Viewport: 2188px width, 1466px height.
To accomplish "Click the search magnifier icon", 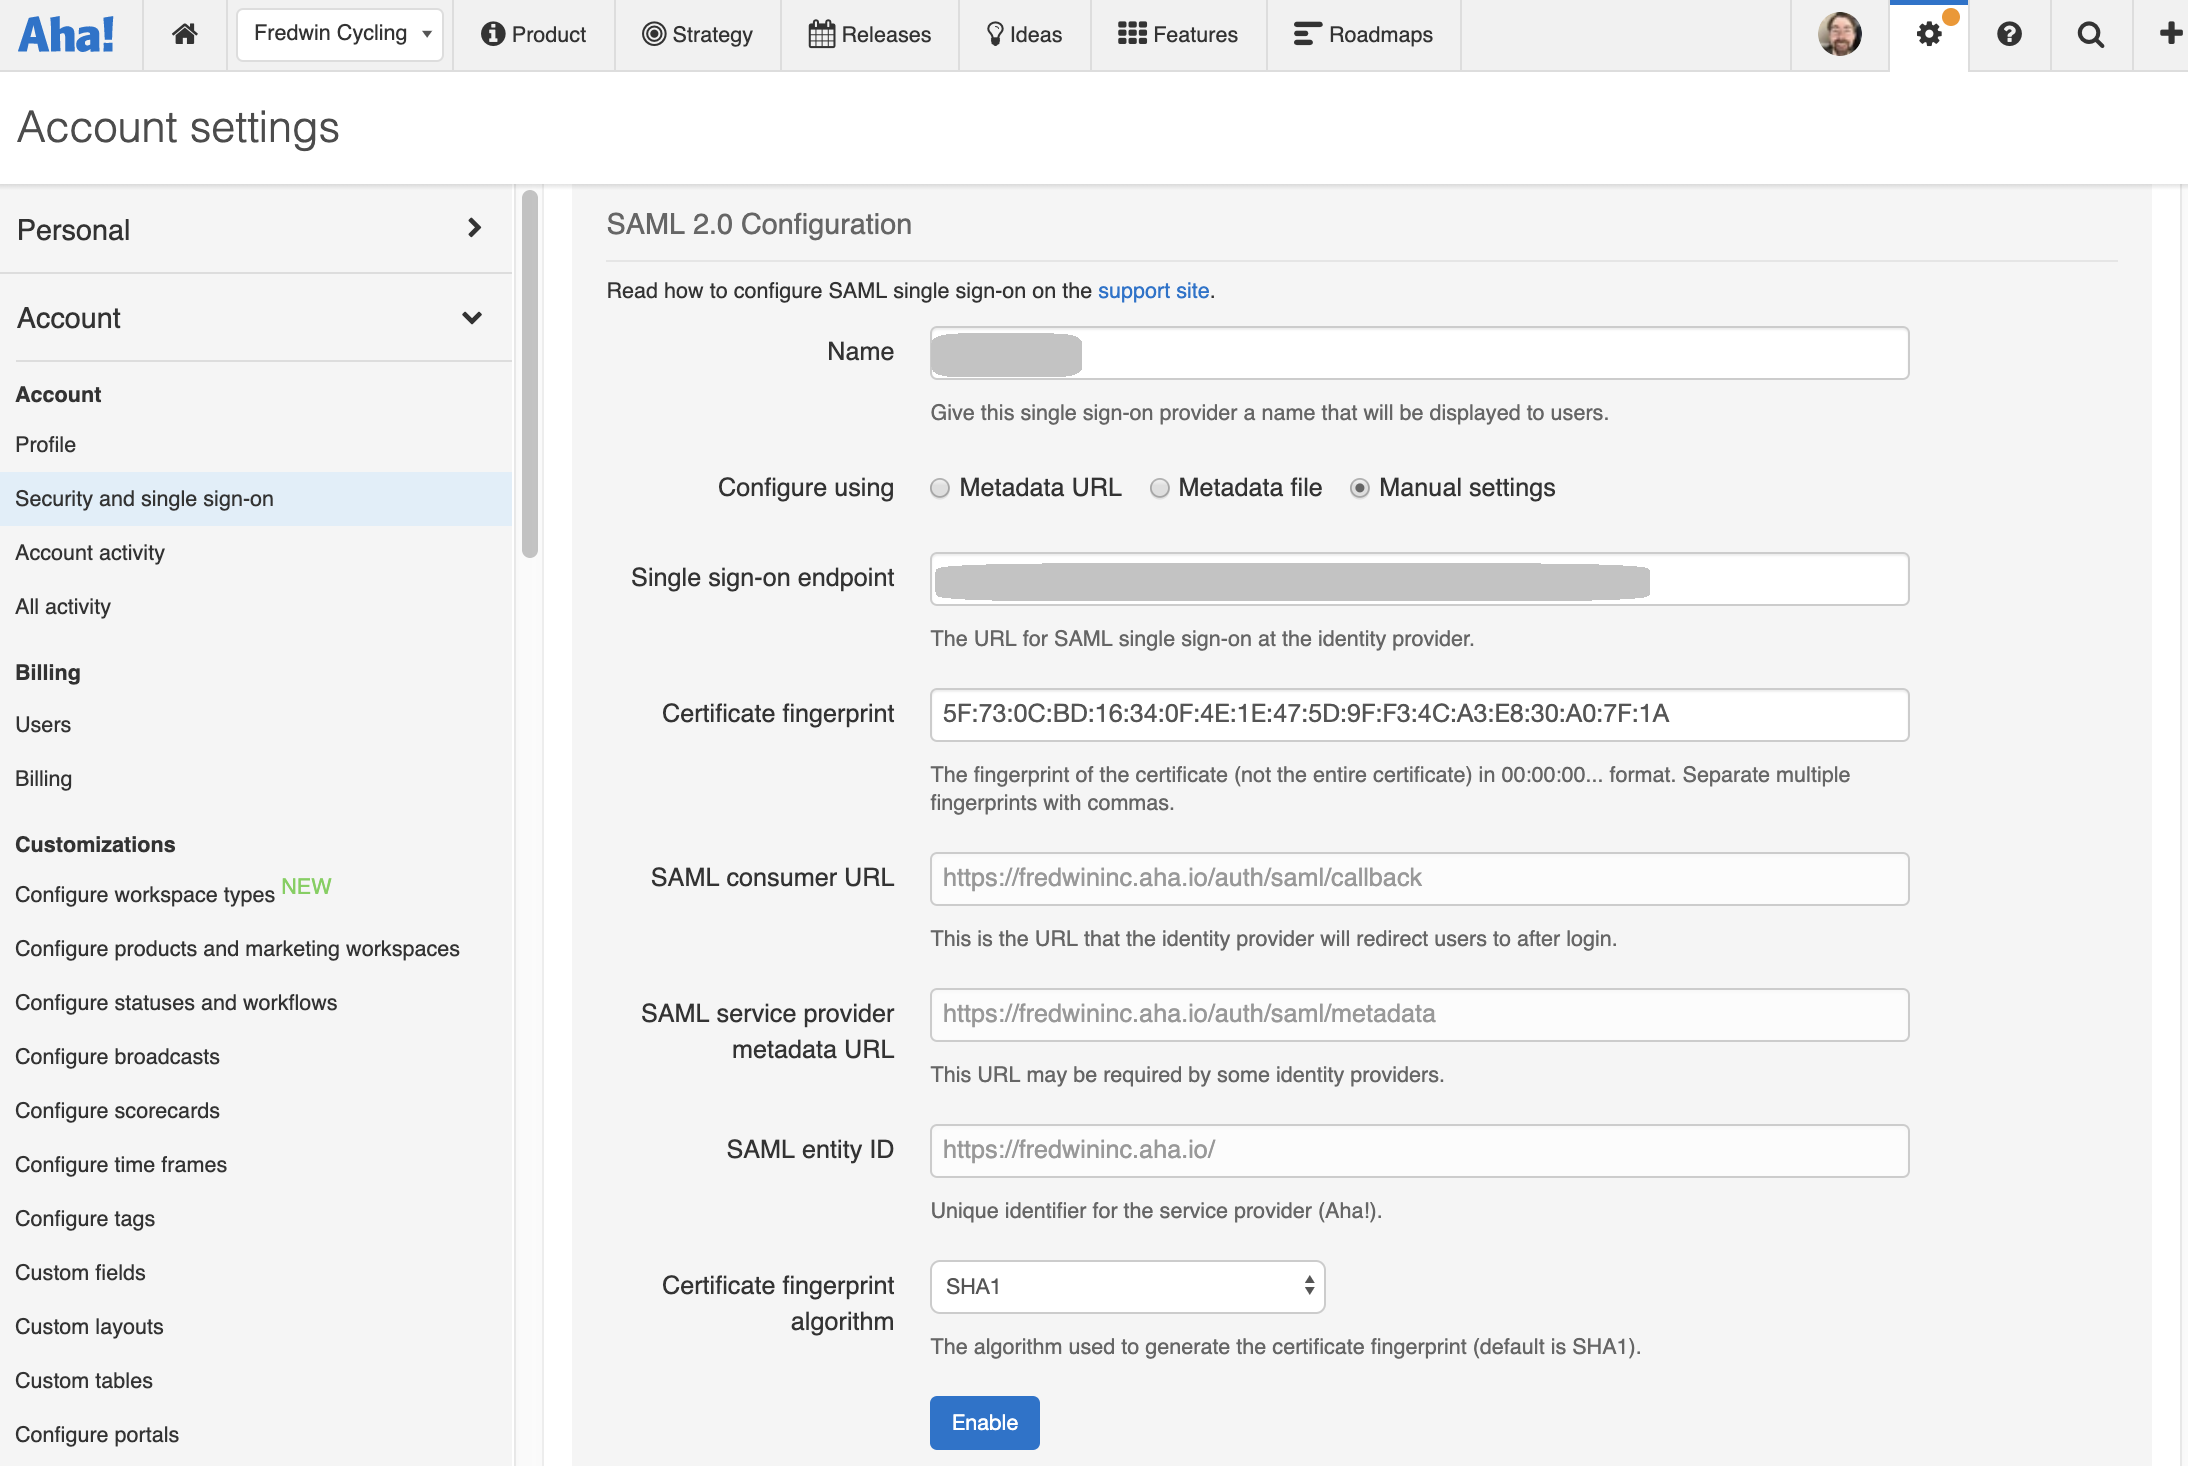I will pyautogui.click(x=2091, y=33).
